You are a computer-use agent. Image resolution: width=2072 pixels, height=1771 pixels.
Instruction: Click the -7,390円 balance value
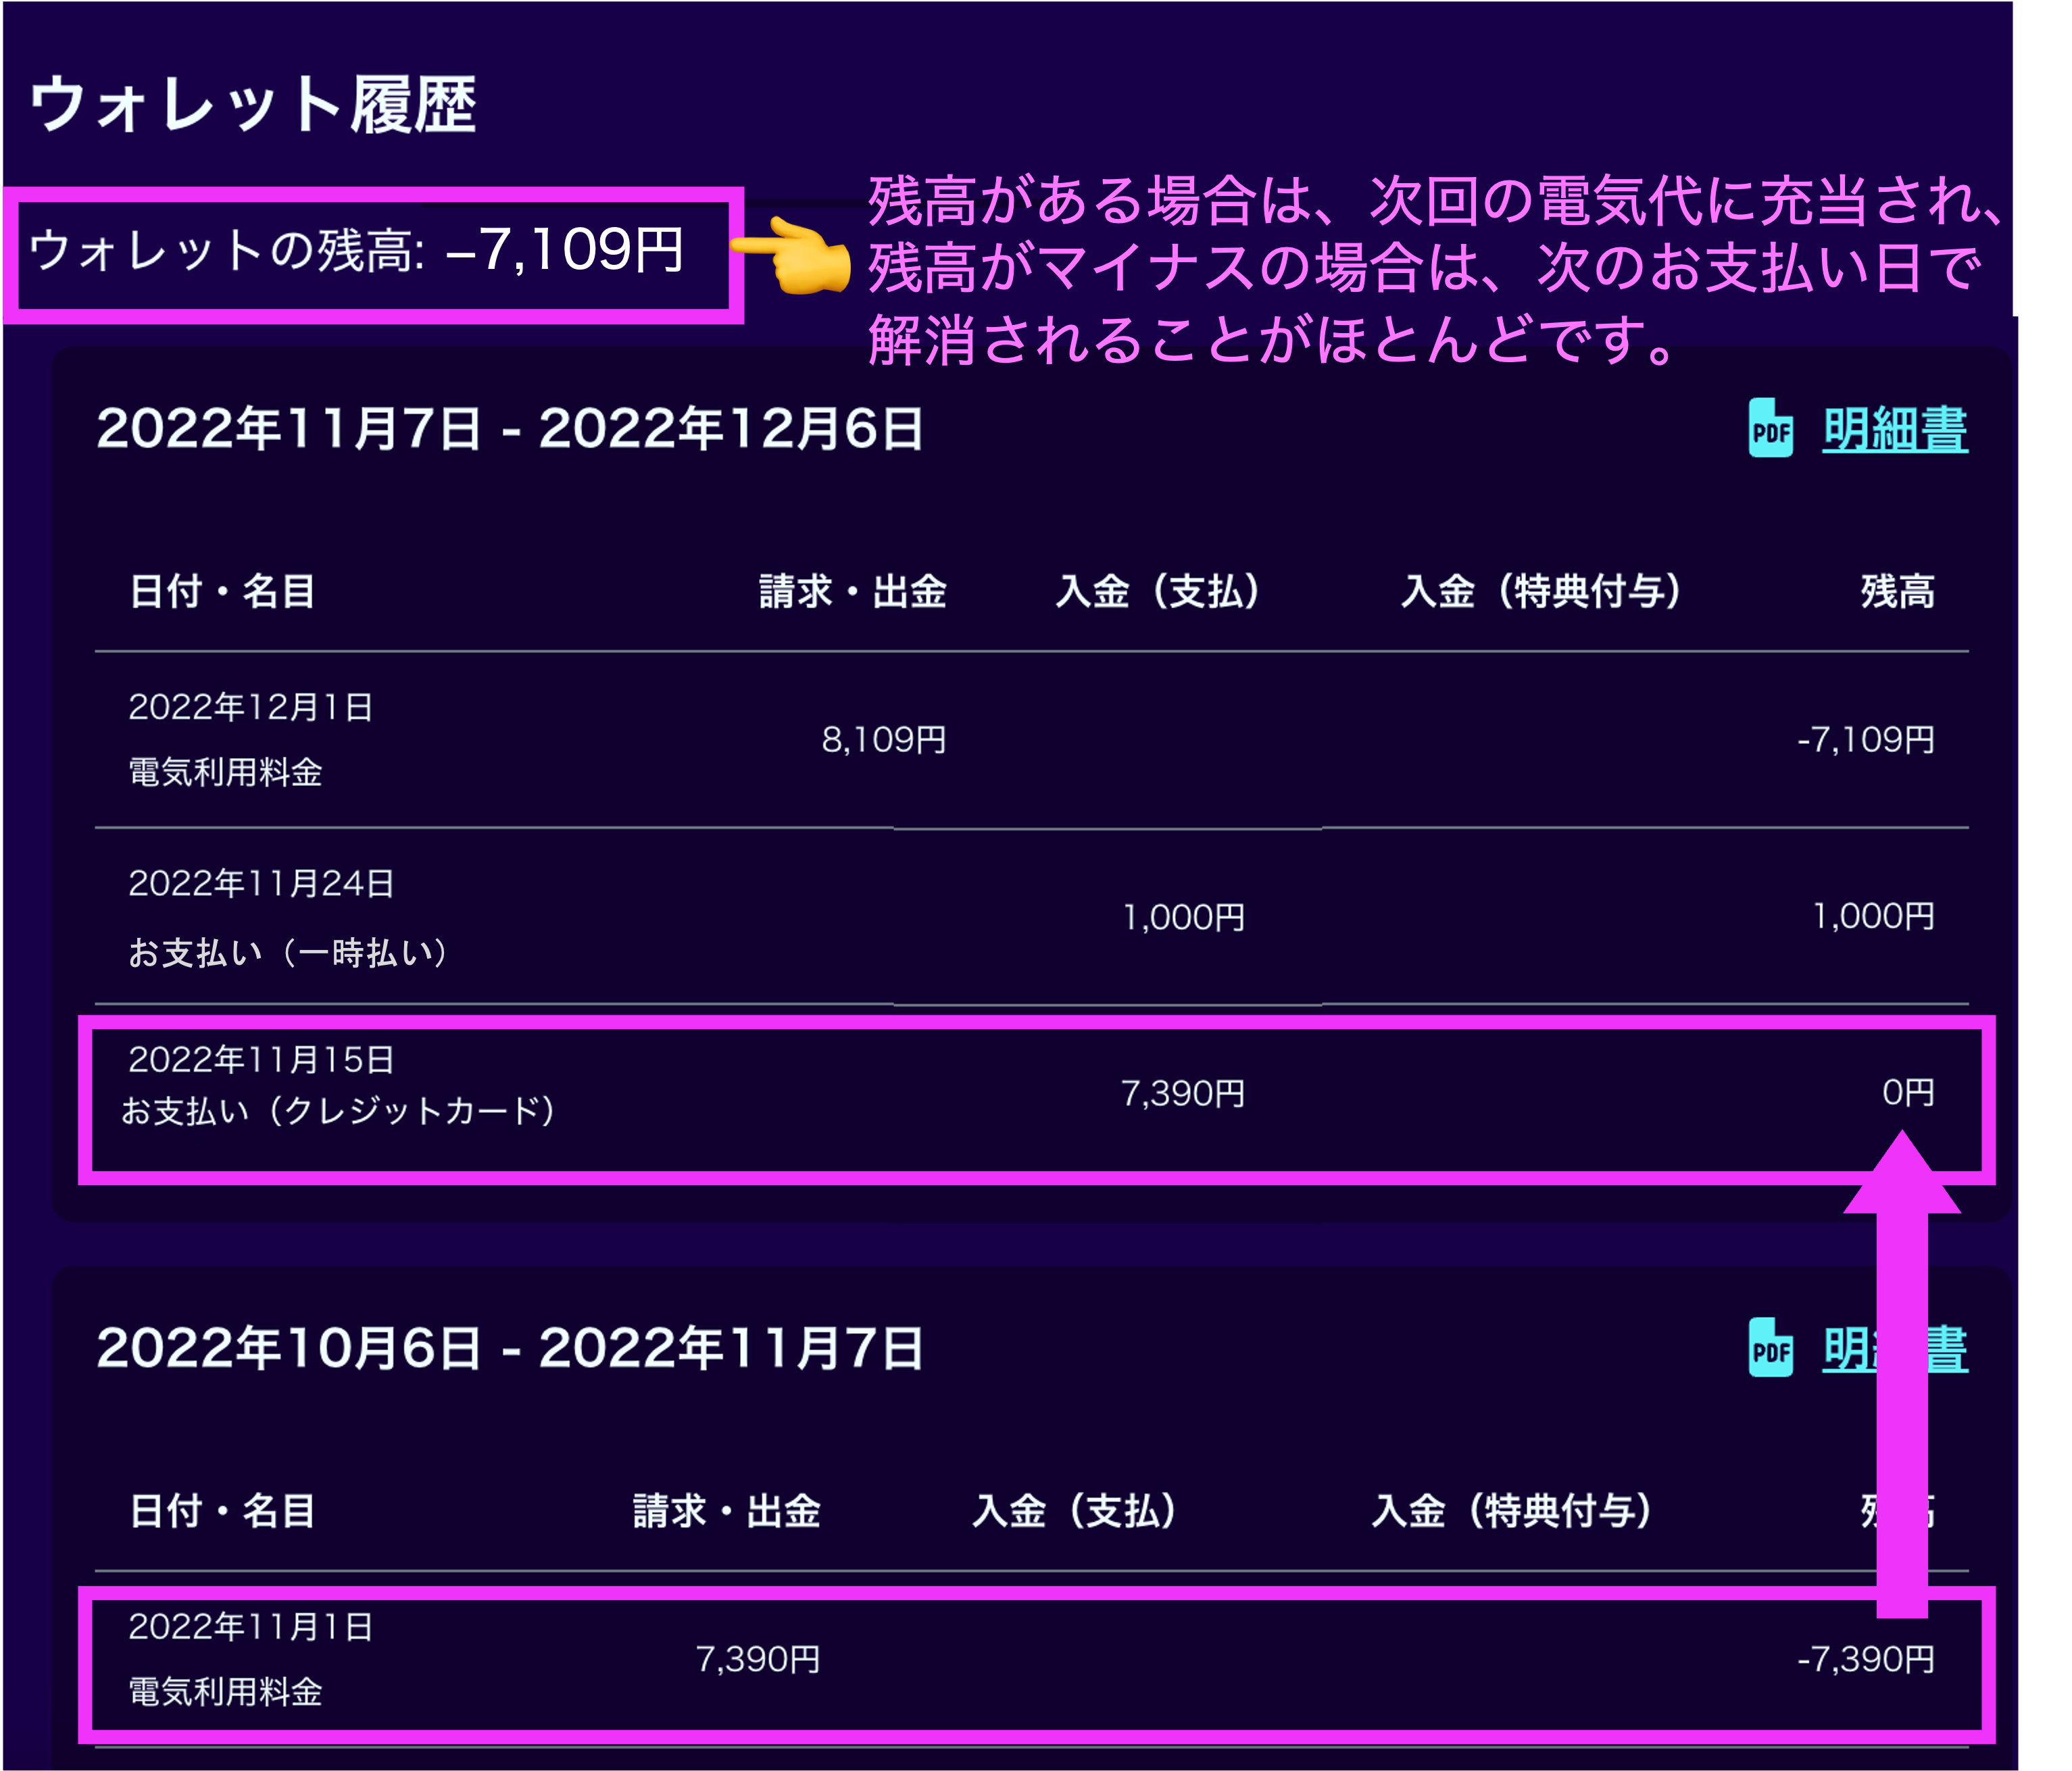(x=1865, y=1660)
